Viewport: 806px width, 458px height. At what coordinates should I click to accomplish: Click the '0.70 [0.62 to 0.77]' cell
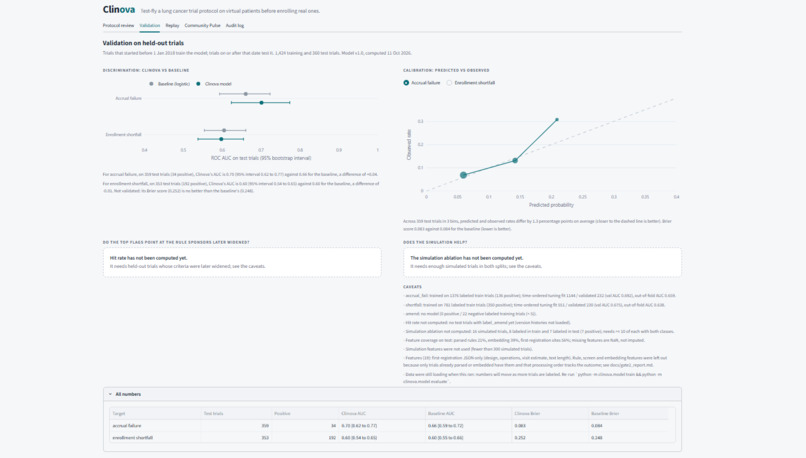coord(359,426)
